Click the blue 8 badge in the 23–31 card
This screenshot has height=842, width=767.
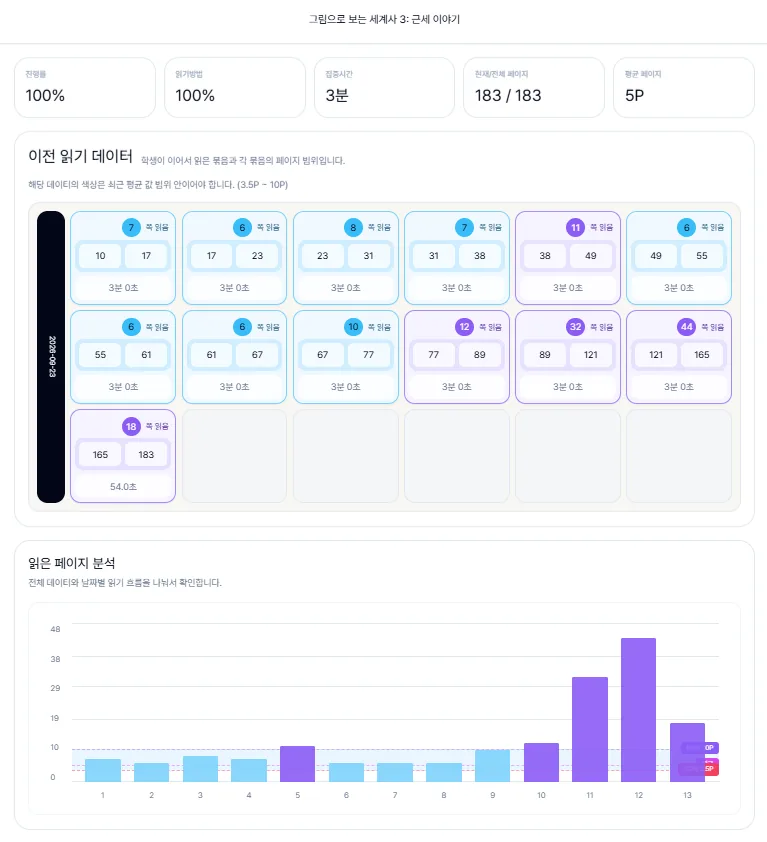353,228
